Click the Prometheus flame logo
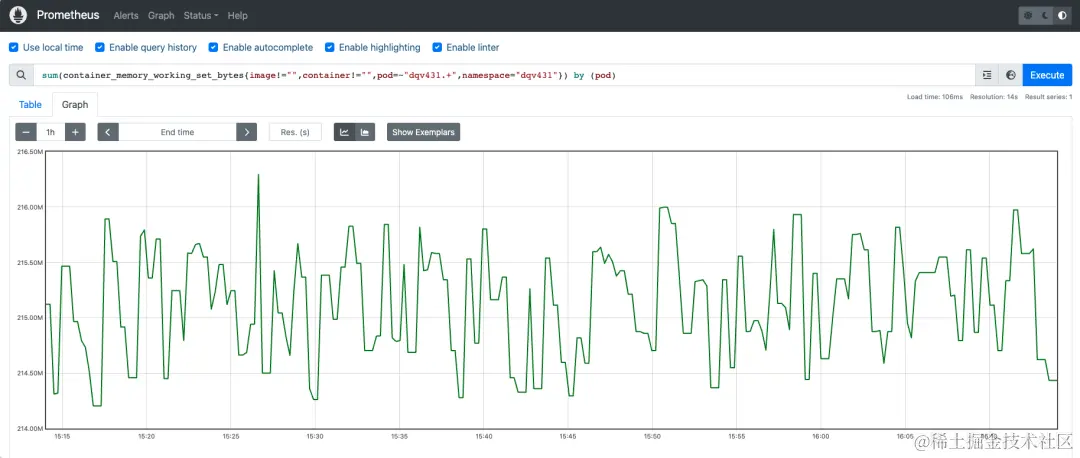Screen dimensions: 1080x458 19,14
